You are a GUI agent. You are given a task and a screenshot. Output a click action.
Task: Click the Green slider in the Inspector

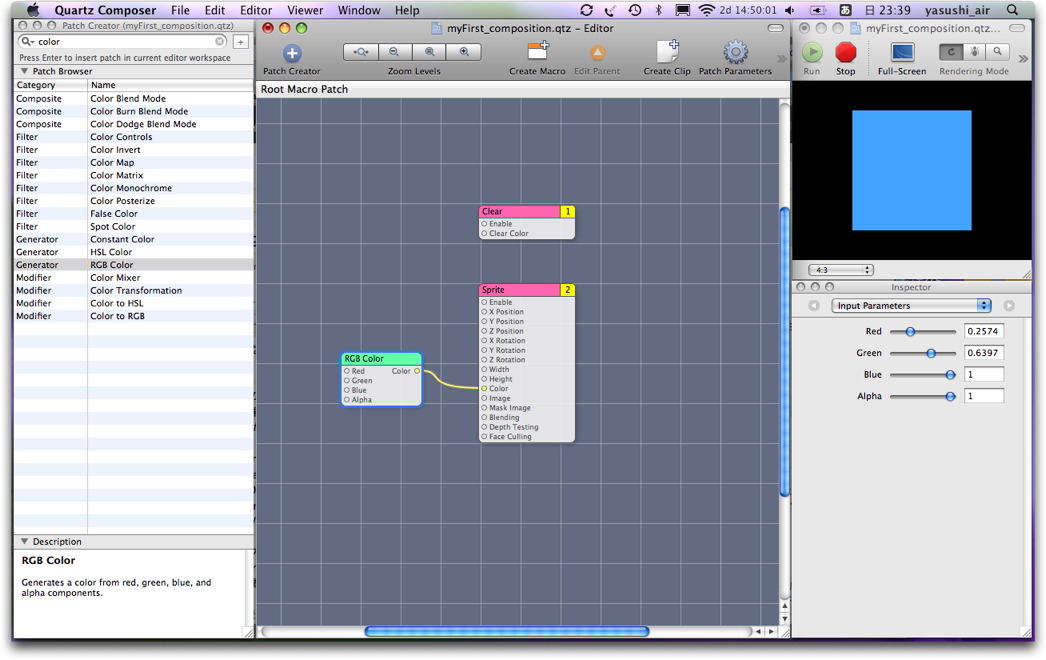(931, 353)
